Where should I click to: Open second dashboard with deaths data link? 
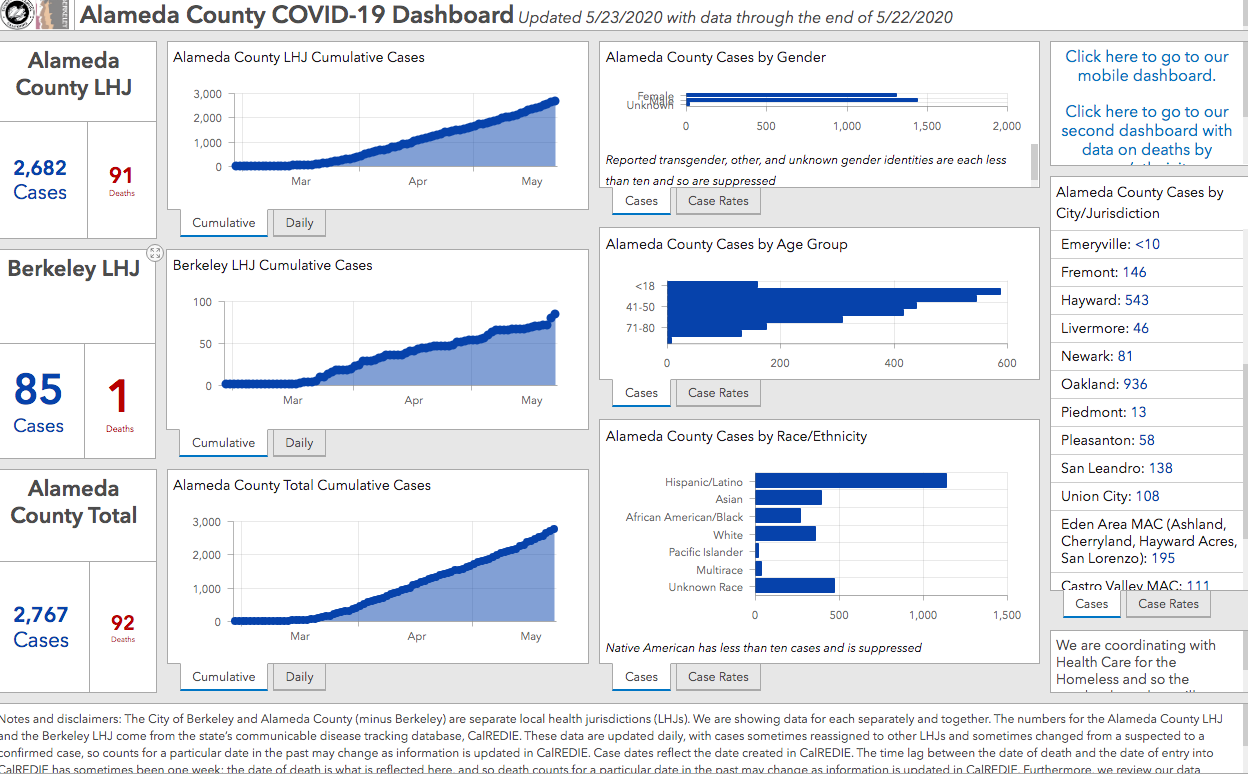tap(1146, 131)
